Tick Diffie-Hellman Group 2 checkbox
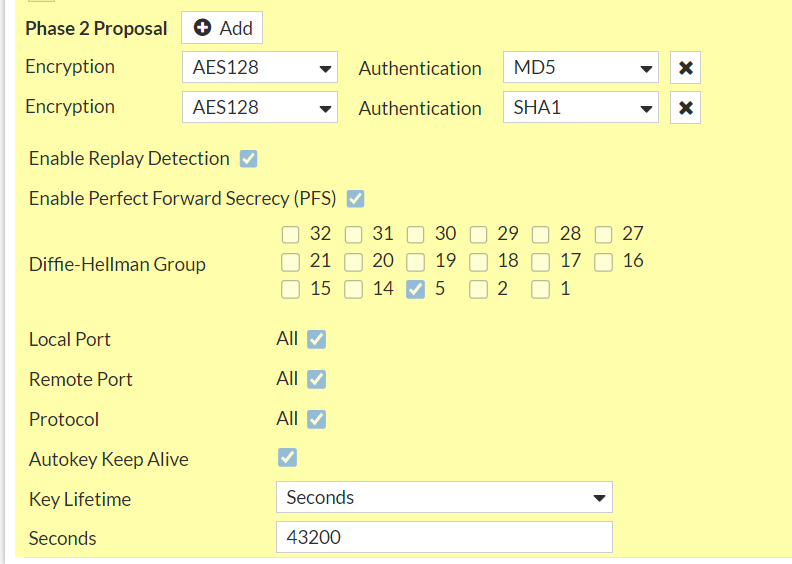Viewport: 792px width, 564px height. click(x=479, y=290)
